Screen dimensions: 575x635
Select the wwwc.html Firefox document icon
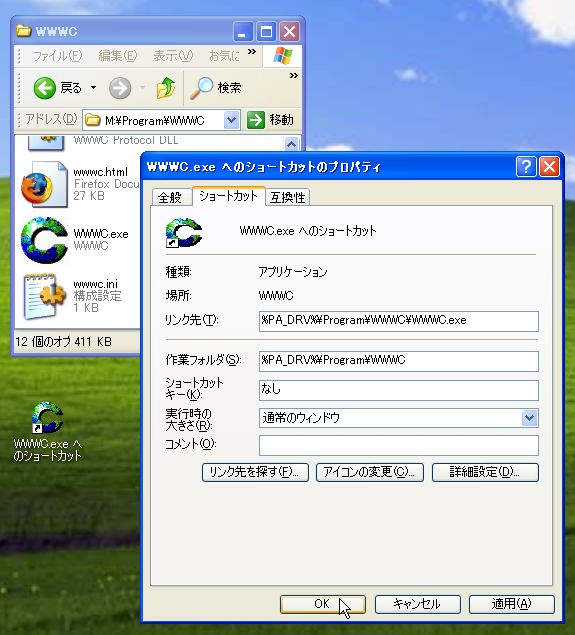pyautogui.click(x=44, y=184)
